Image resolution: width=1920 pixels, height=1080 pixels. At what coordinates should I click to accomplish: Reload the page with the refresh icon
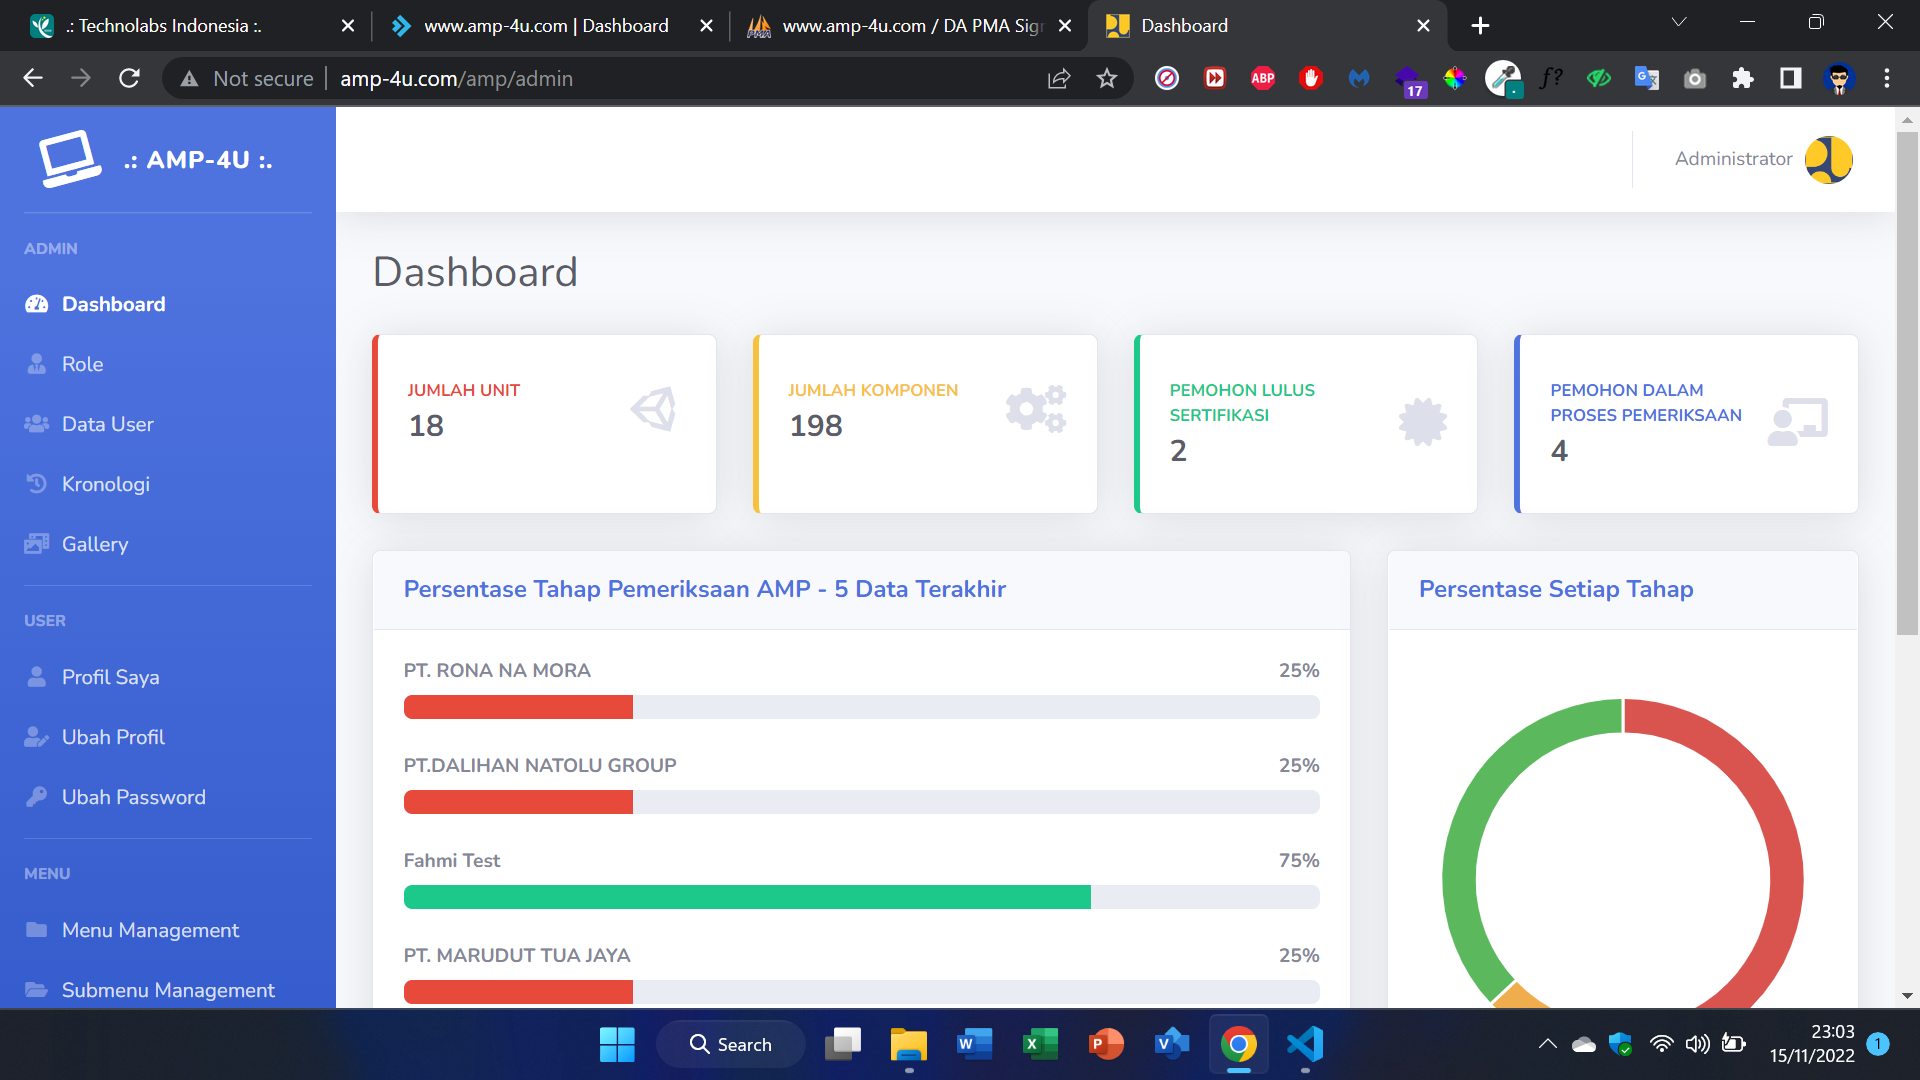(x=129, y=78)
